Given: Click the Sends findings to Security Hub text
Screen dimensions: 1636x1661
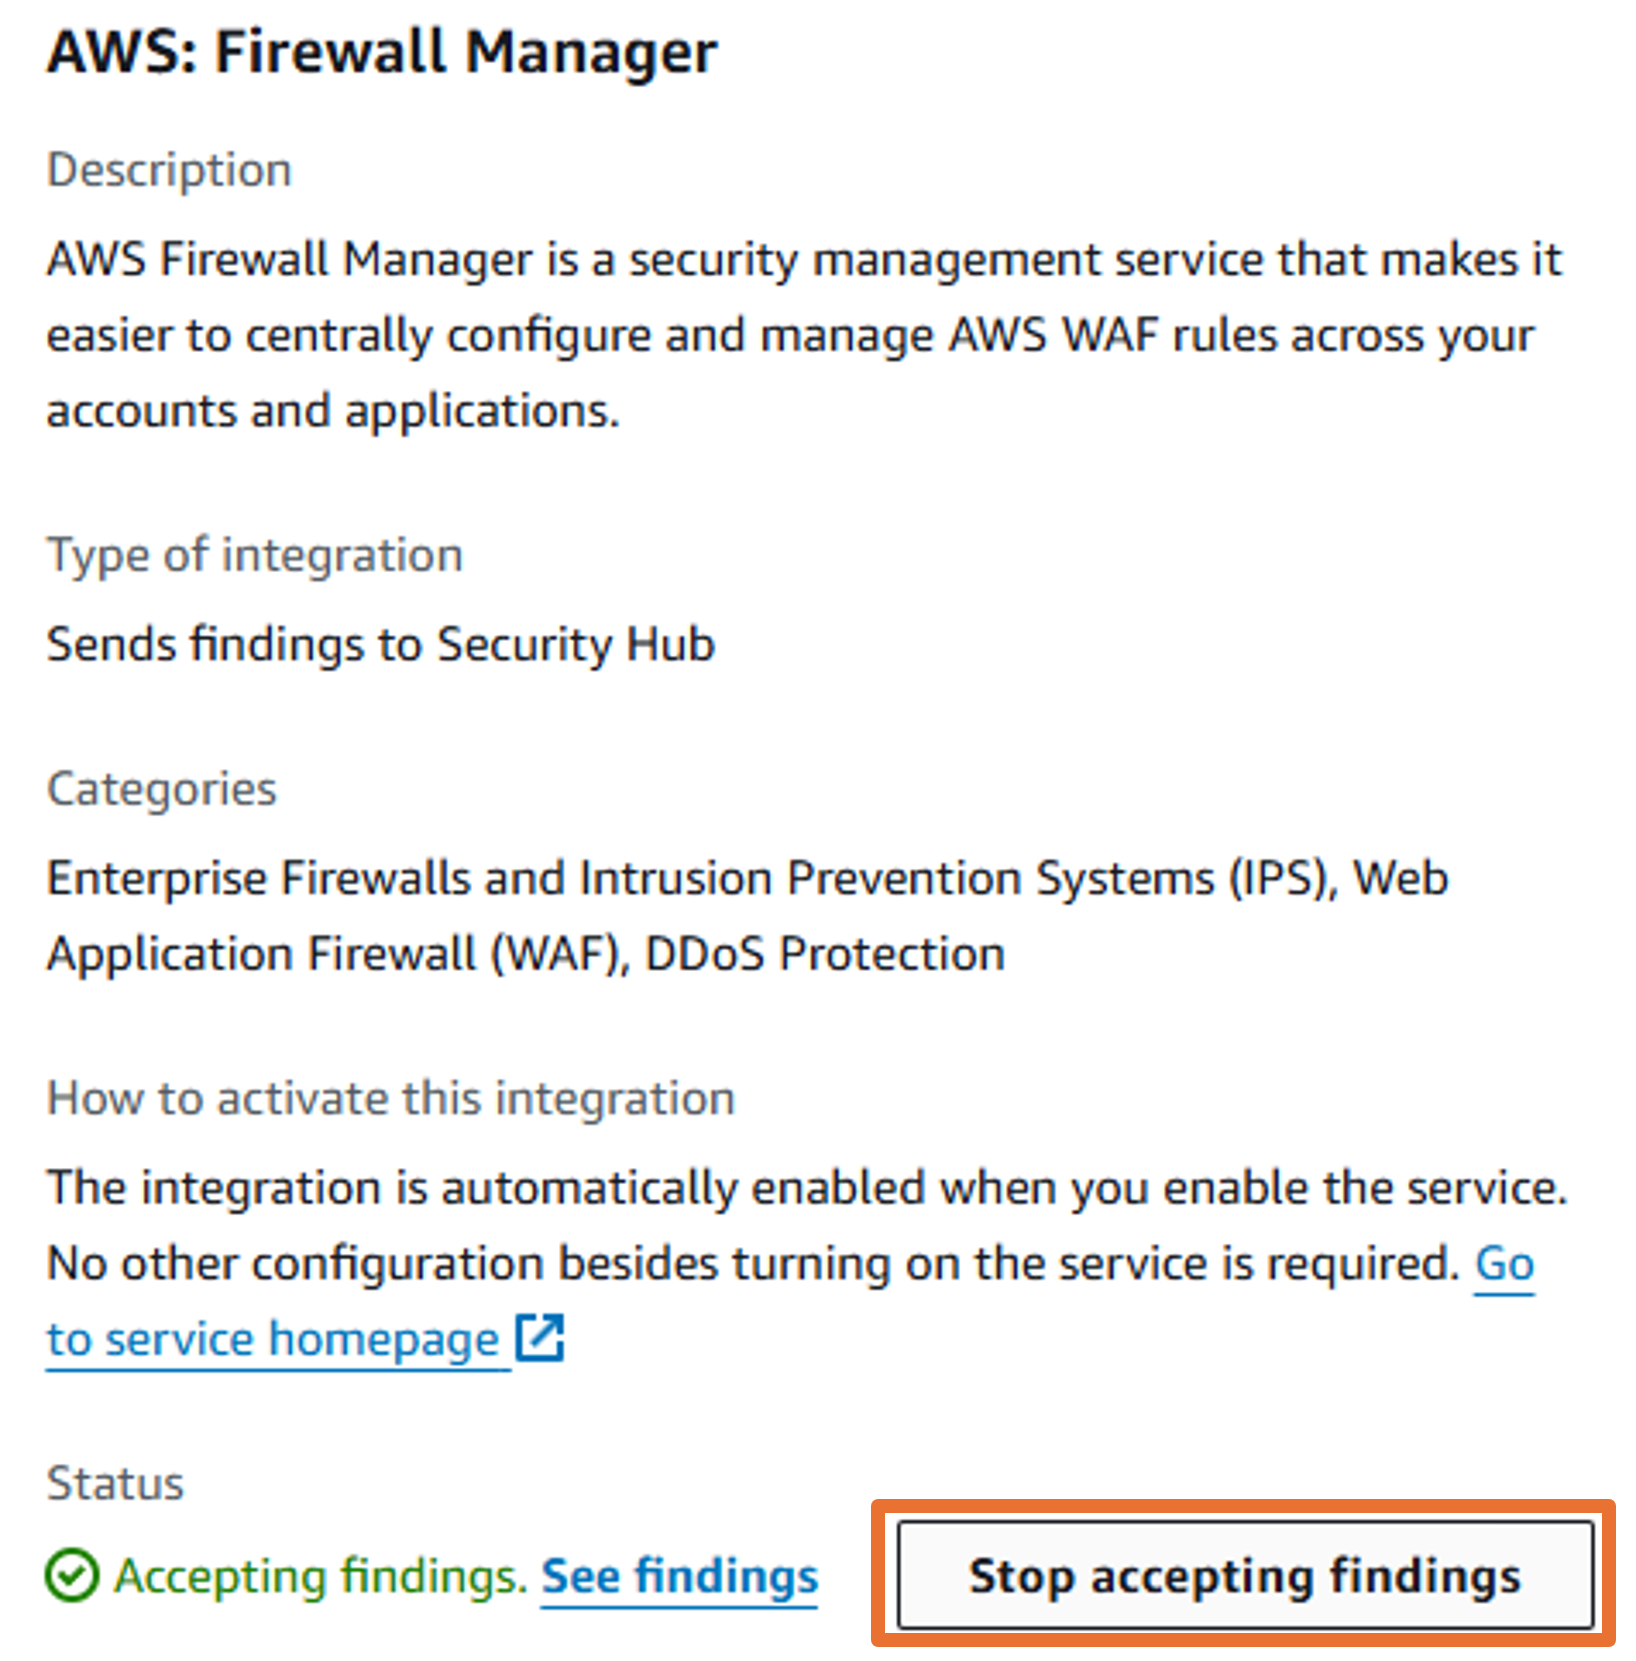Looking at the screenshot, I should click(x=381, y=644).
